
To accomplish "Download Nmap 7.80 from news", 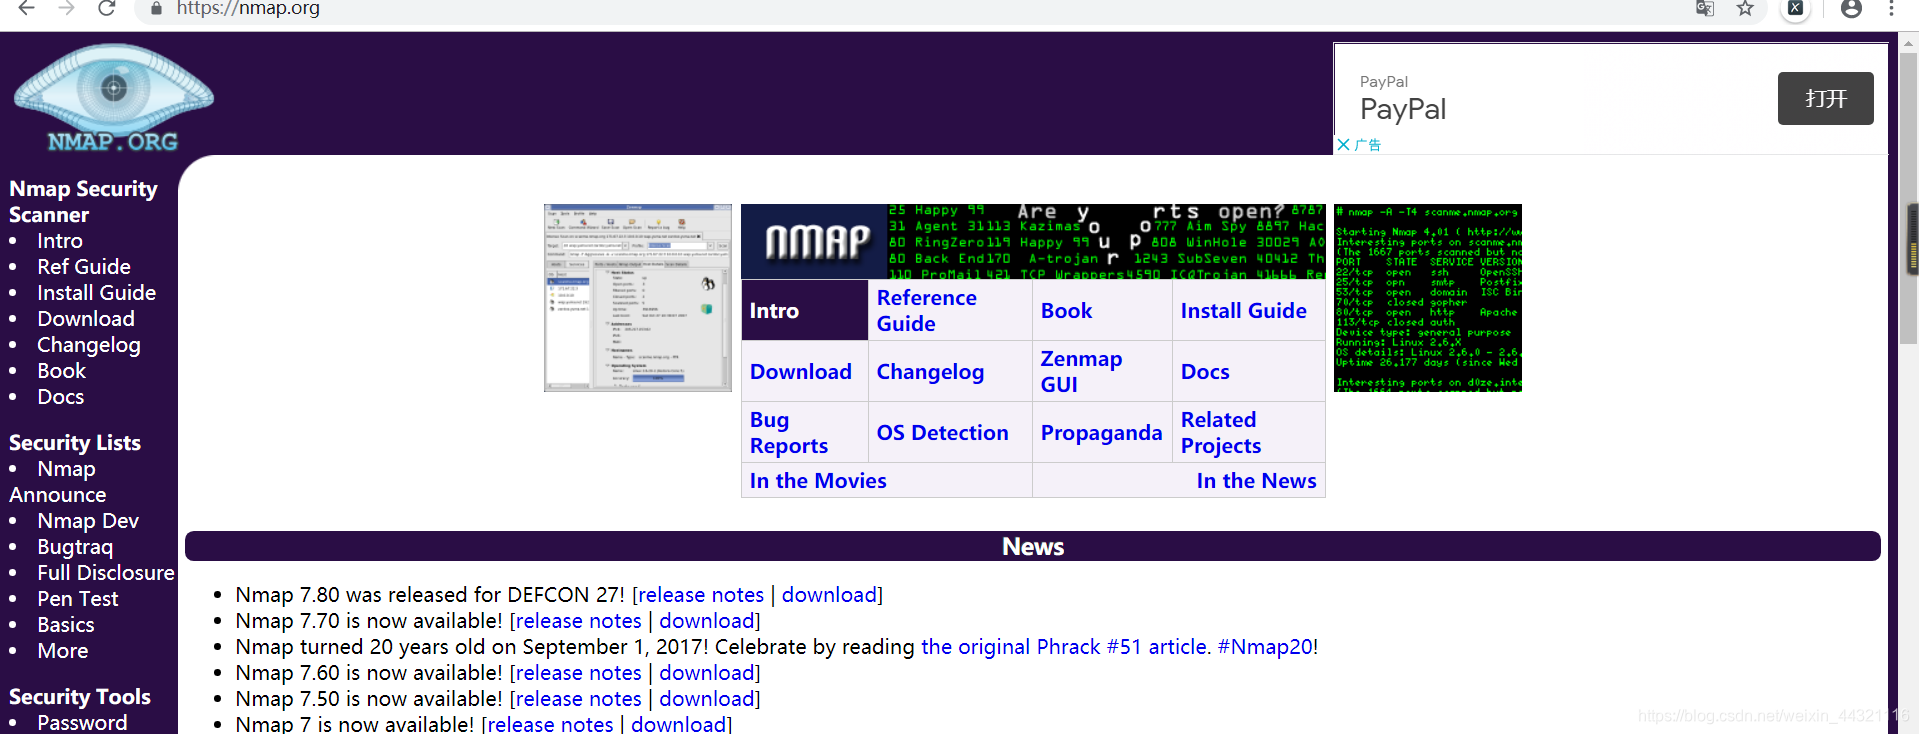I will pos(829,595).
